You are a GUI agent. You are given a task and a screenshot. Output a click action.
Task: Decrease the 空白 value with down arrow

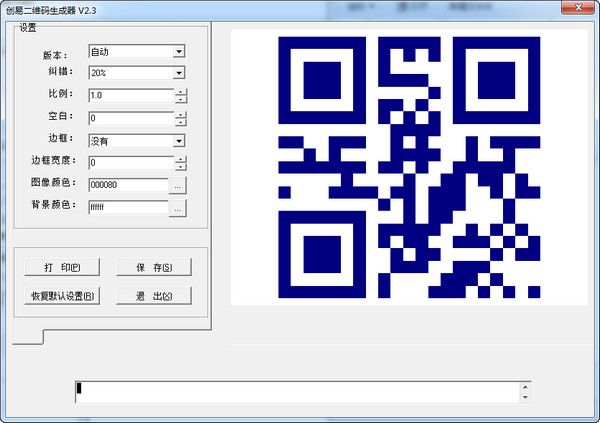(x=181, y=122)
